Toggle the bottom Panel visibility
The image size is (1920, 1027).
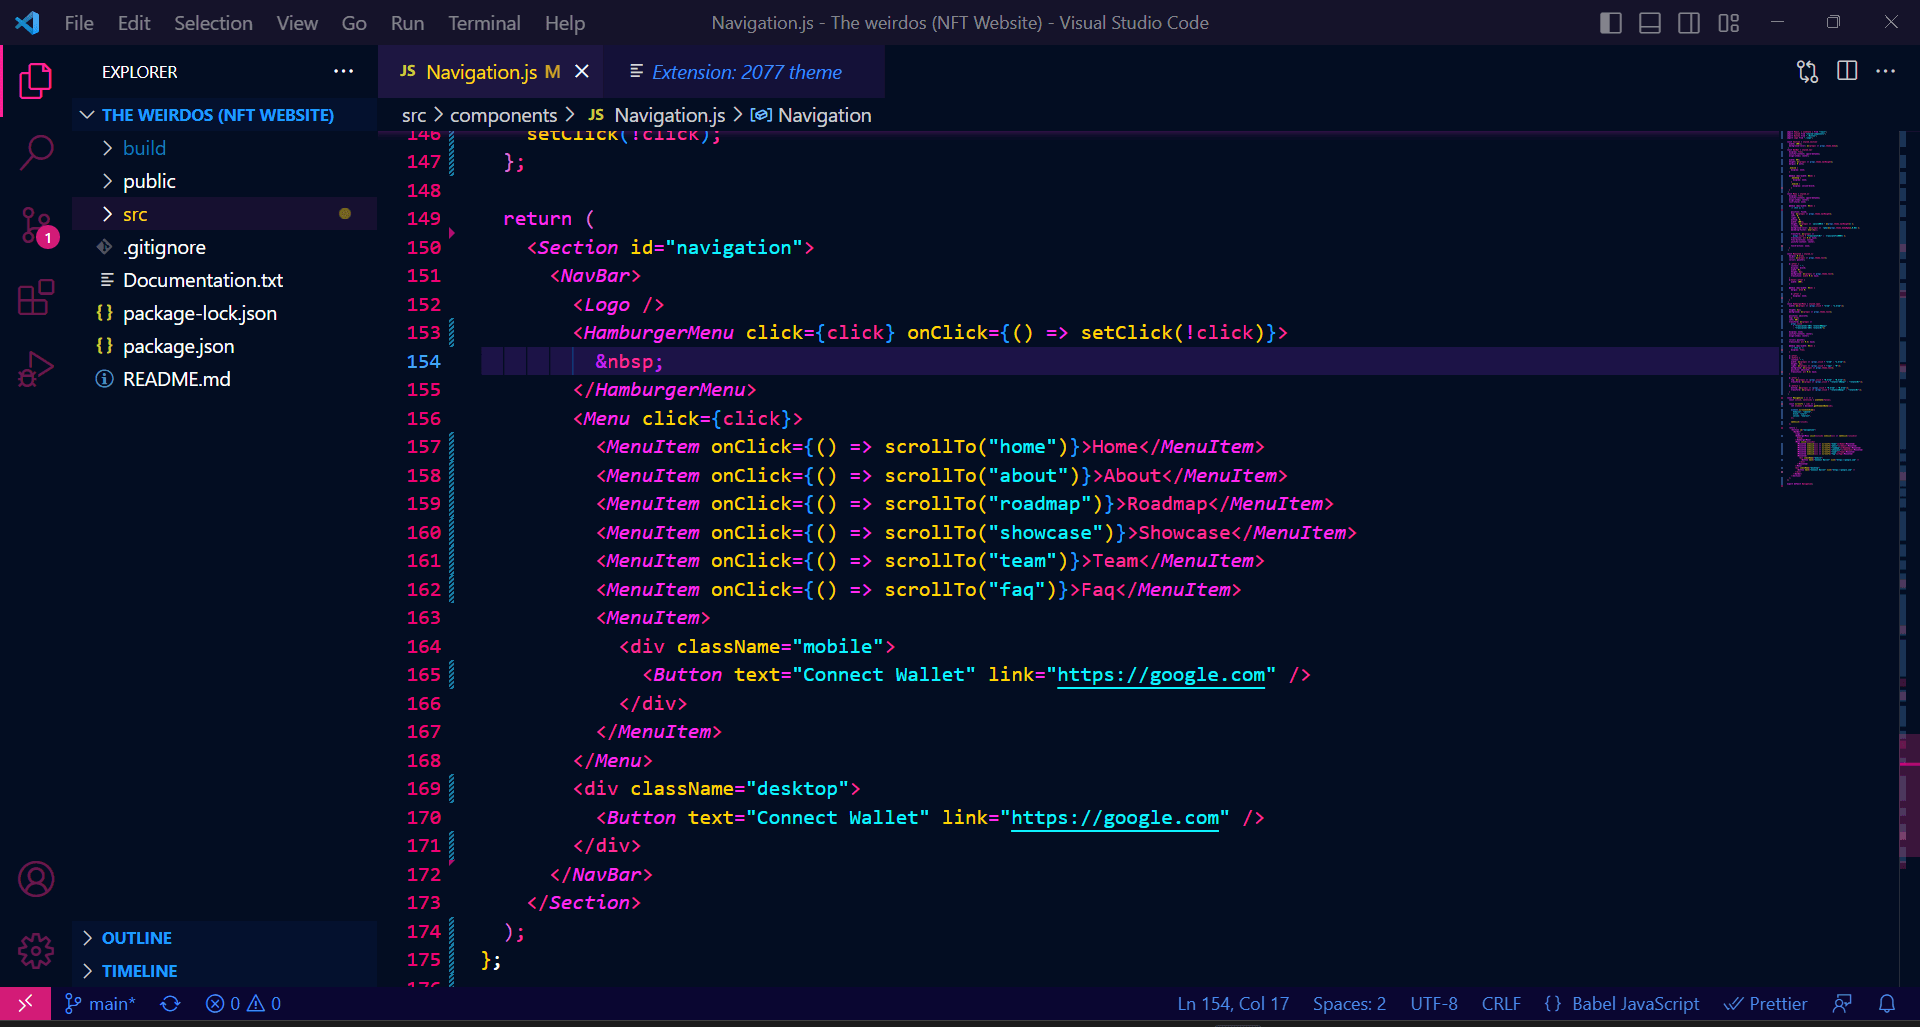click(1649, 22)
